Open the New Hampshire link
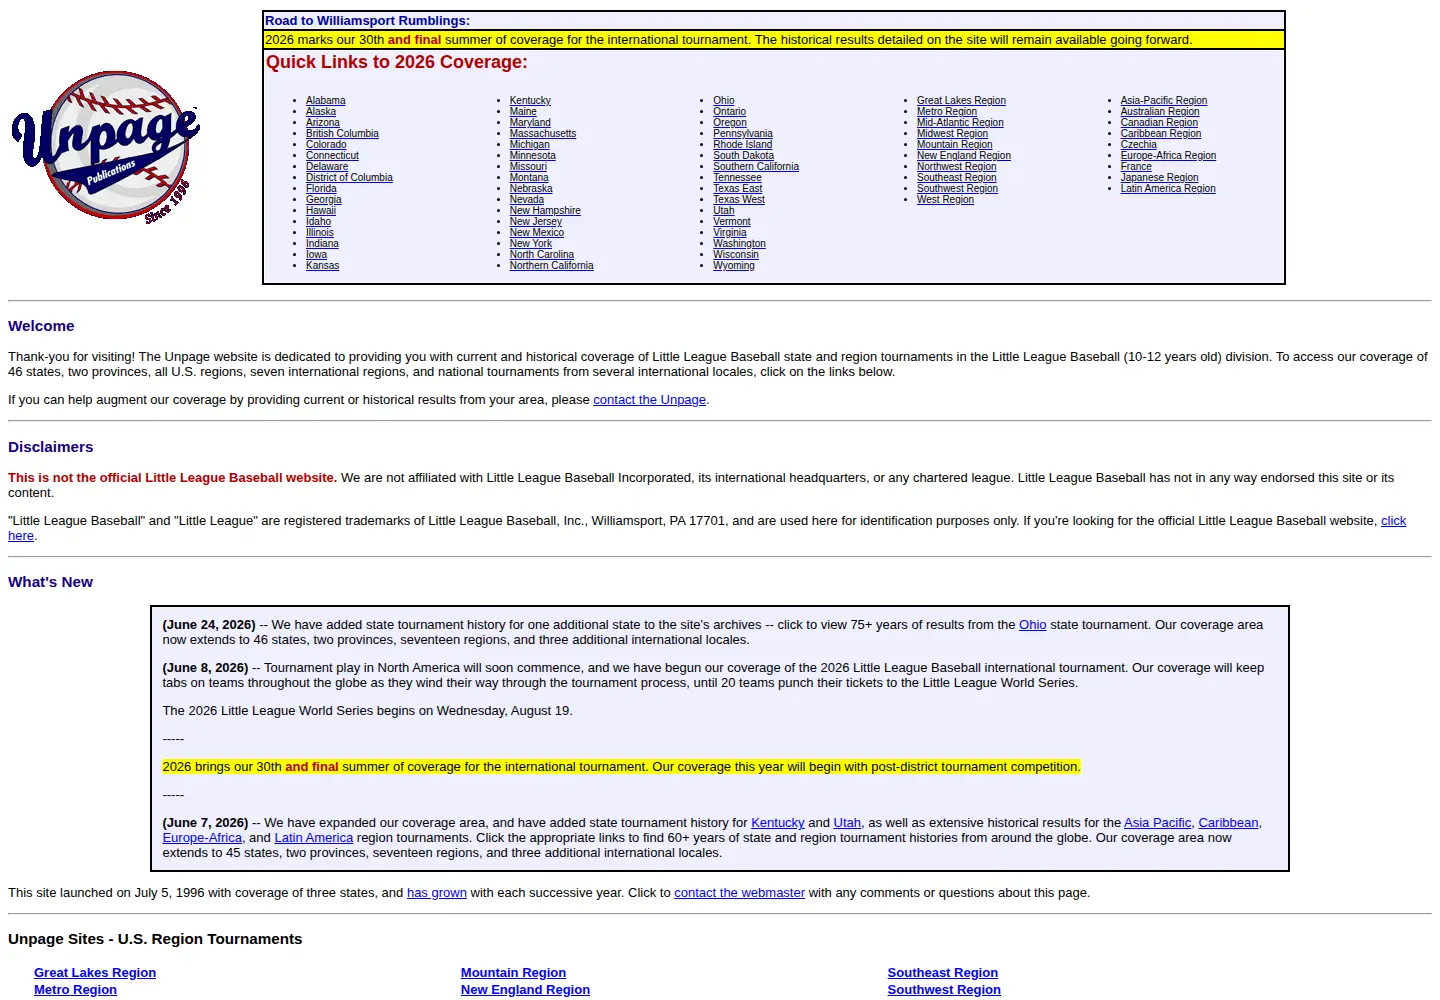The height and width of the screenshot is (1000, 1440). (x=545, y=211)
